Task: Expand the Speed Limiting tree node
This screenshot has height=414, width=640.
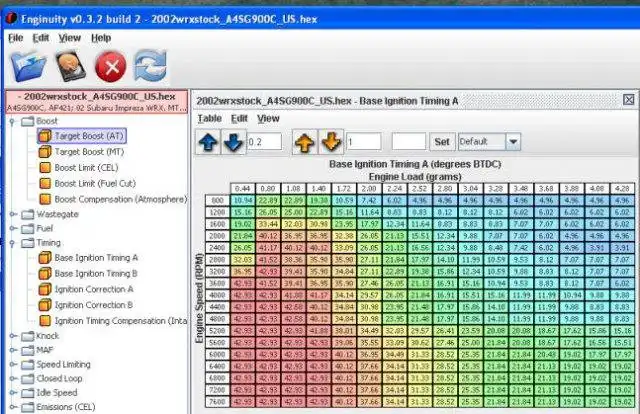Action: pos(13,364)
